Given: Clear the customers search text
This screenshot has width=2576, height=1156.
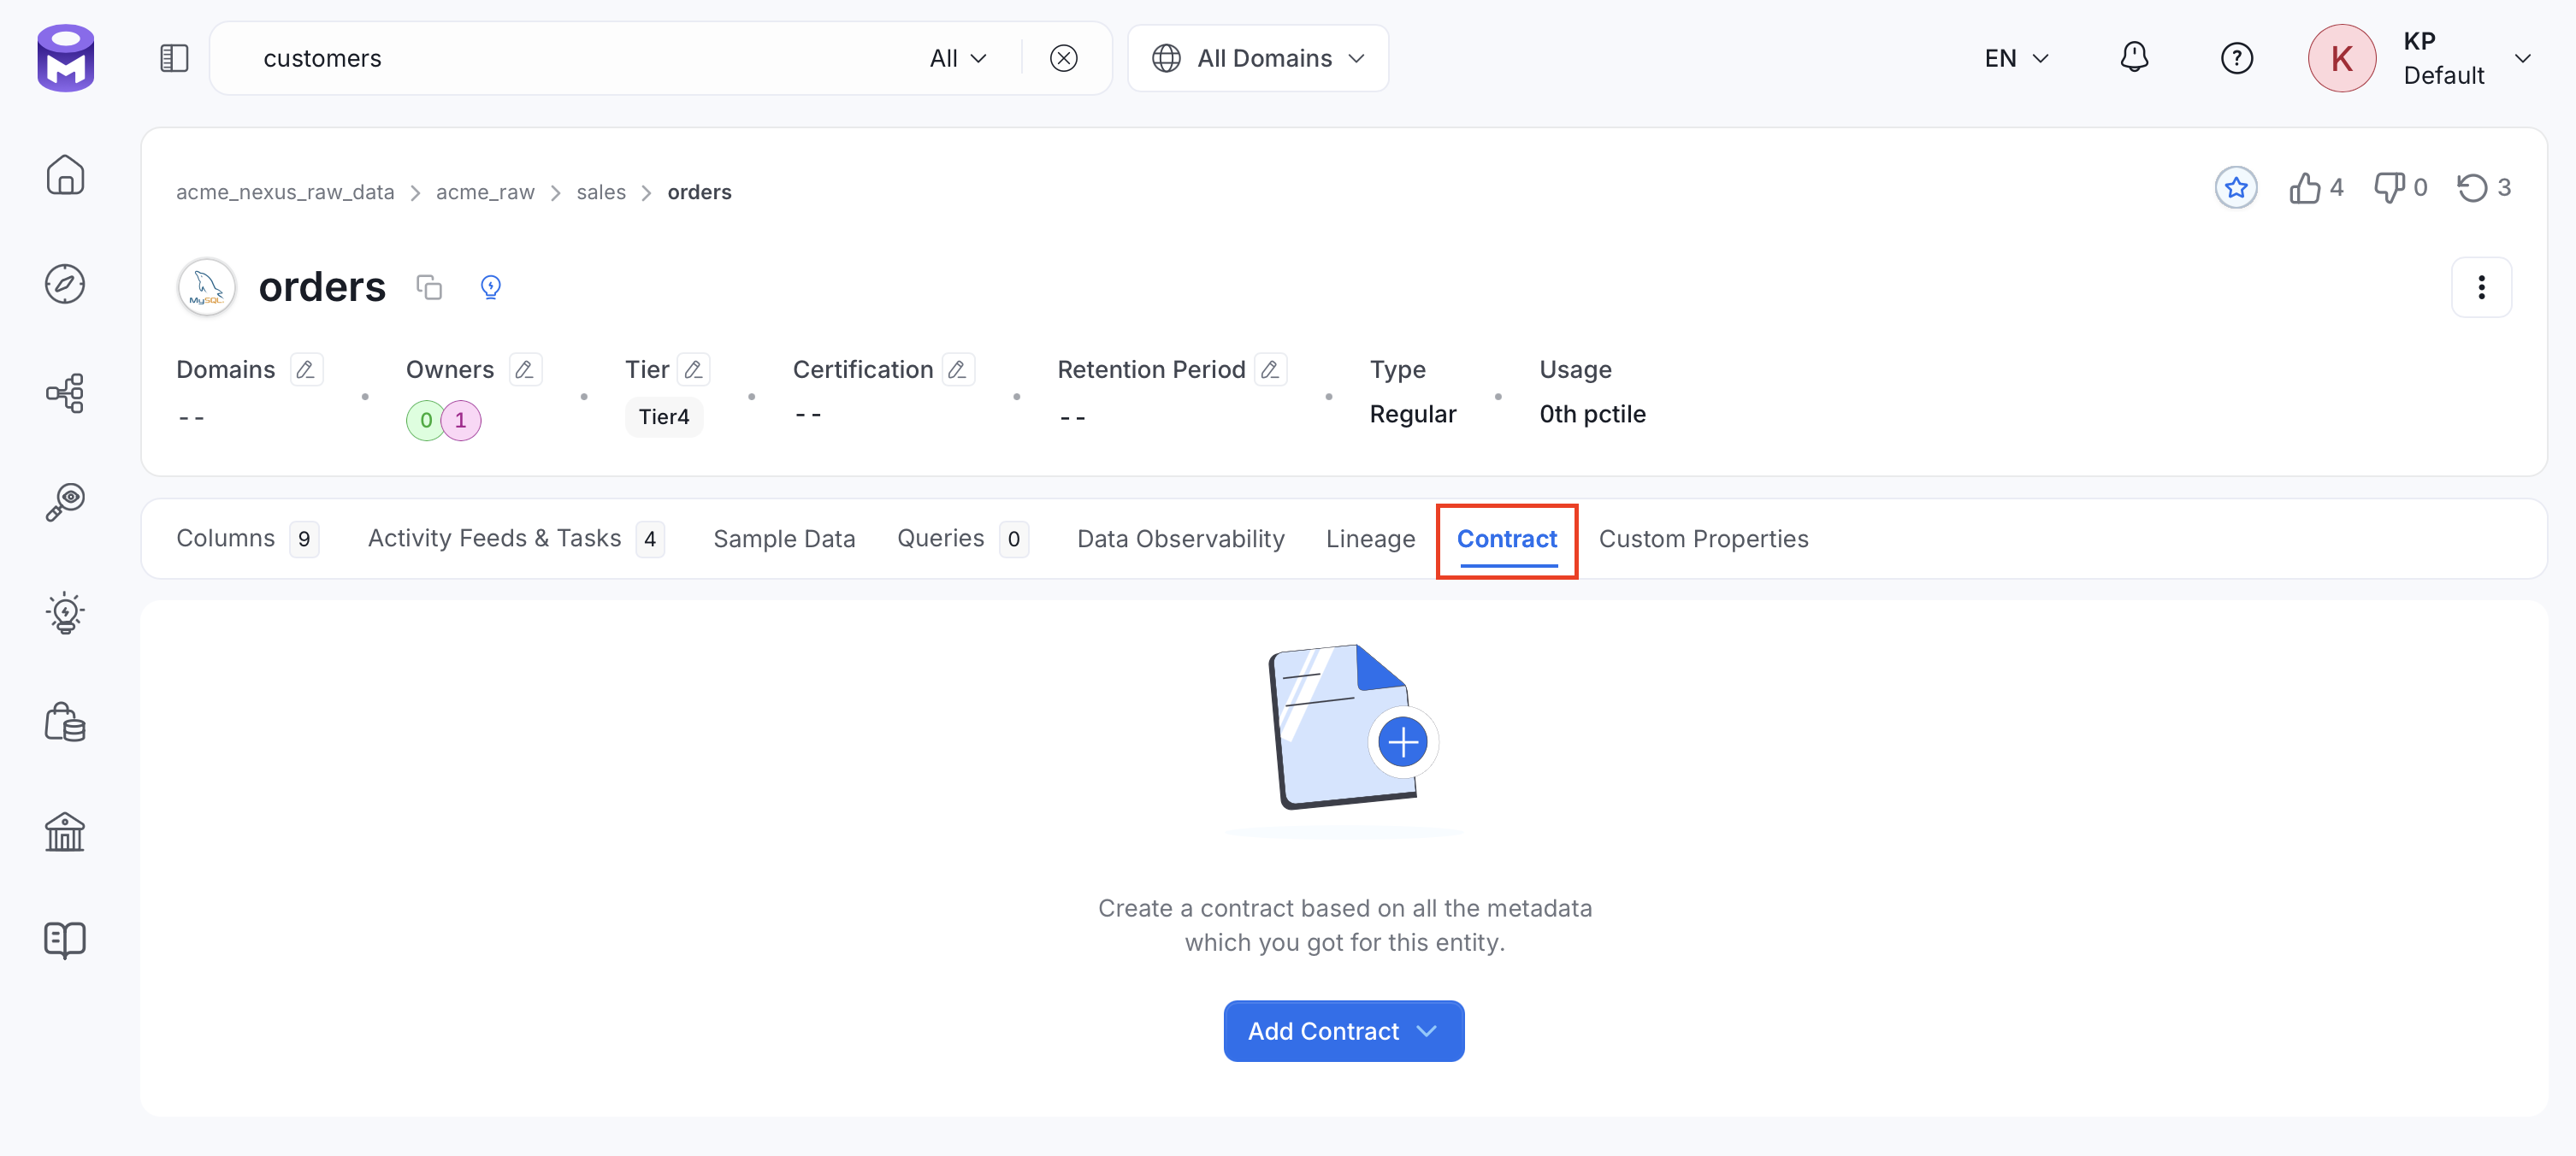Looking at the screenshot, I should pos(1064,58).
